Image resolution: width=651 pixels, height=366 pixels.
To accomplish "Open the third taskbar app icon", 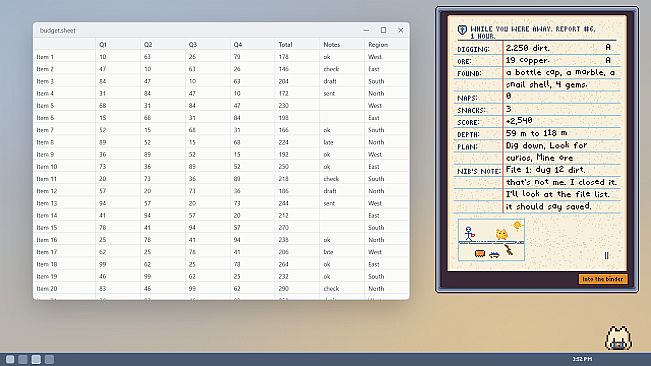I will coord(36,359).
